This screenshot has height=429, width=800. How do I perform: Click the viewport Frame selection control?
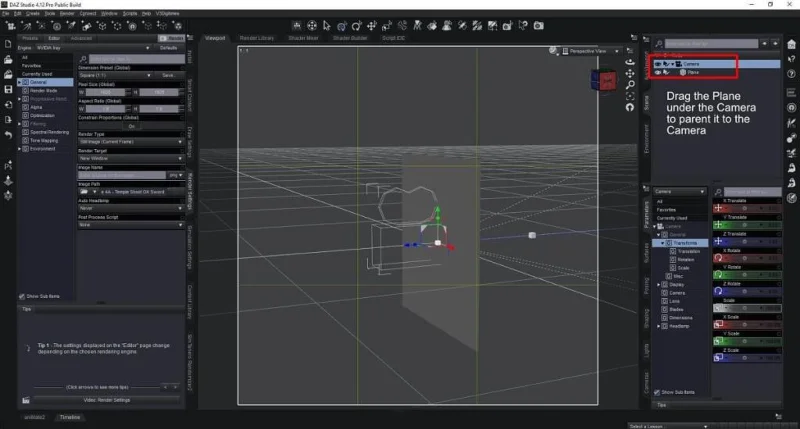click(630, 96)
